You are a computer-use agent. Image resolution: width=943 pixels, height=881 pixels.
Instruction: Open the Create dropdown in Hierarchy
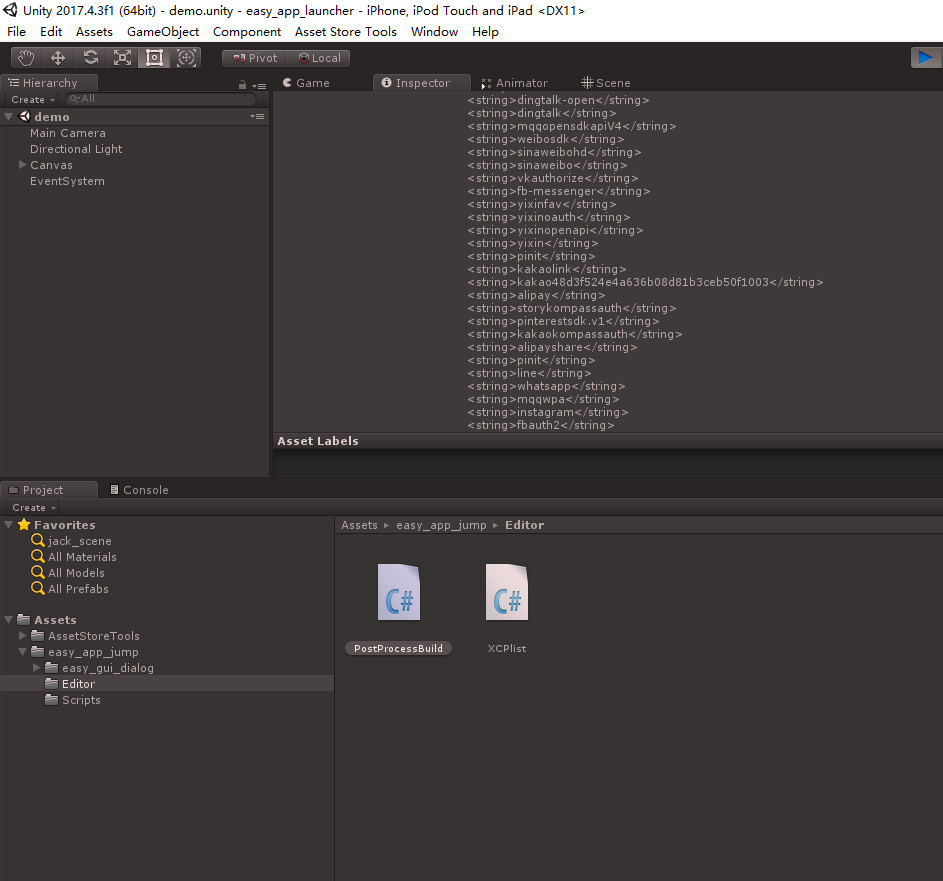point(30,99)
